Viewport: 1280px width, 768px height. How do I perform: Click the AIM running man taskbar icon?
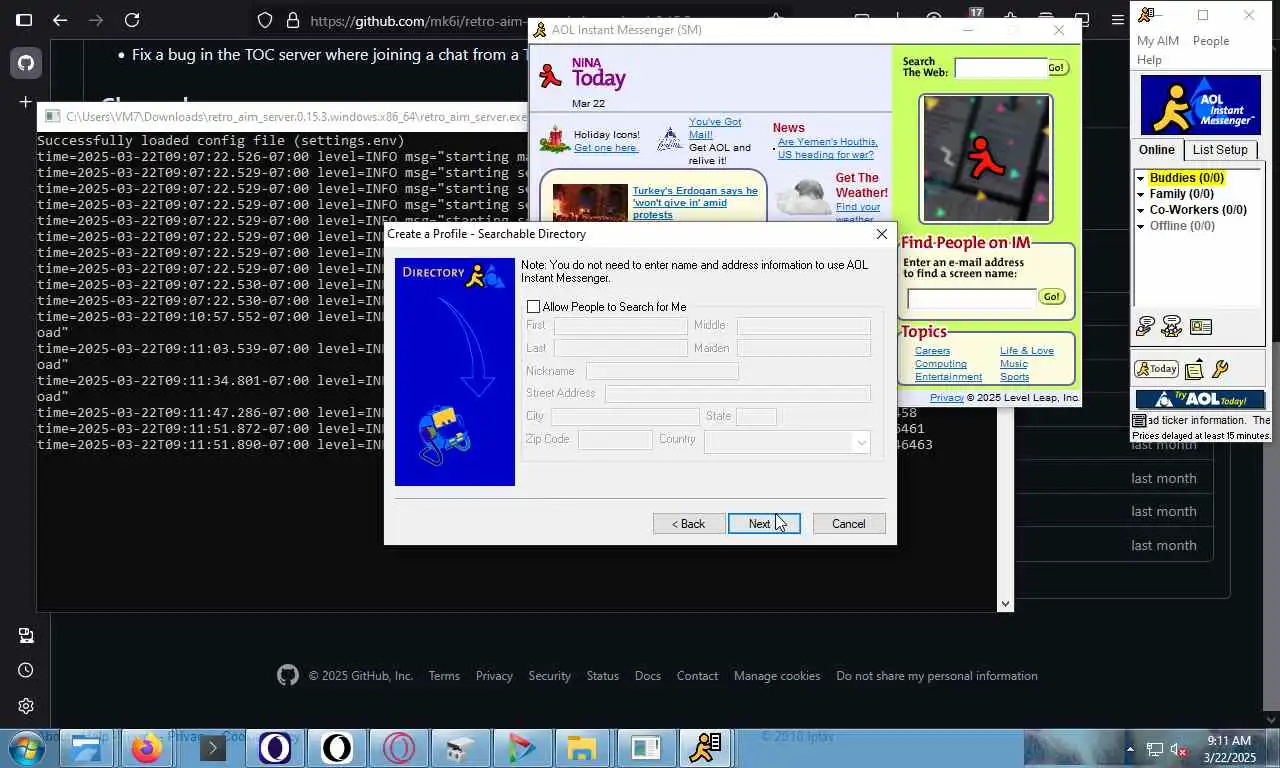point(706,748)
